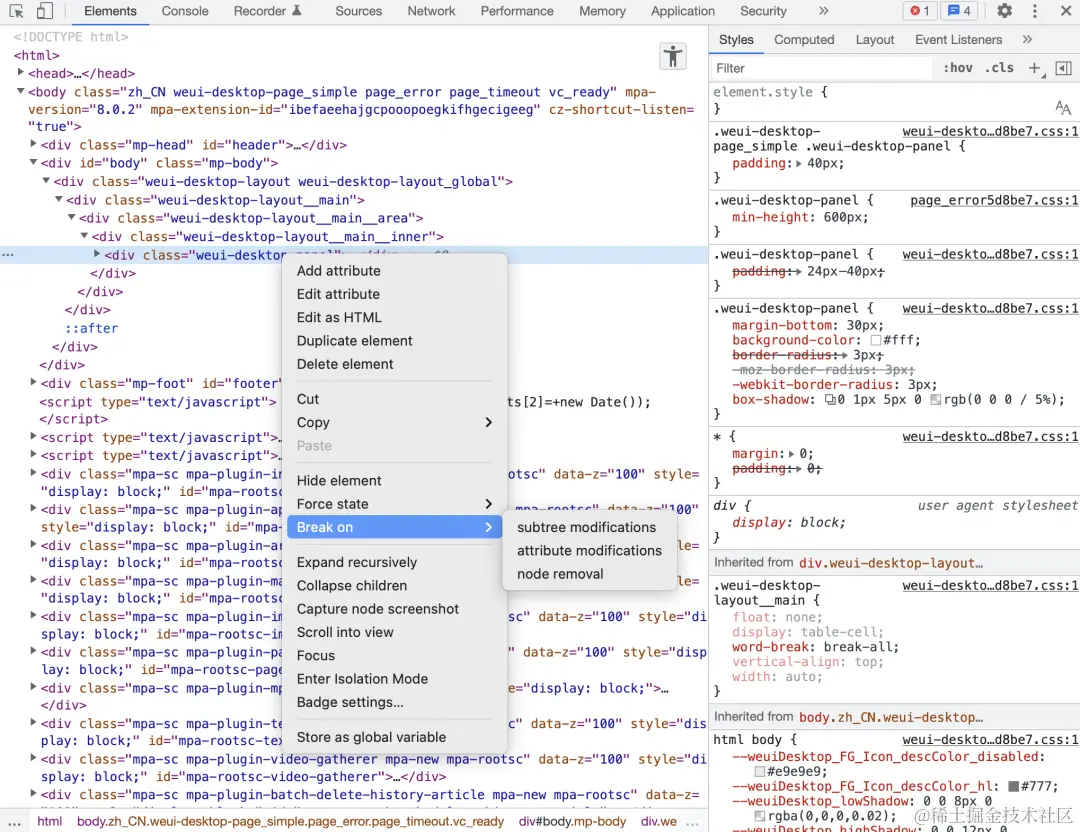Viewport: 1080px width, 832px height.
Task: Select Edit as HTML menu entry
Action: pos(394,318)
